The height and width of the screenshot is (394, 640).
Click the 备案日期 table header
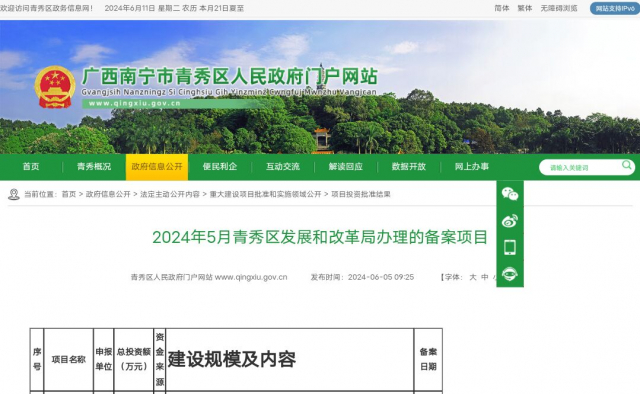click(x=428, y=359)
